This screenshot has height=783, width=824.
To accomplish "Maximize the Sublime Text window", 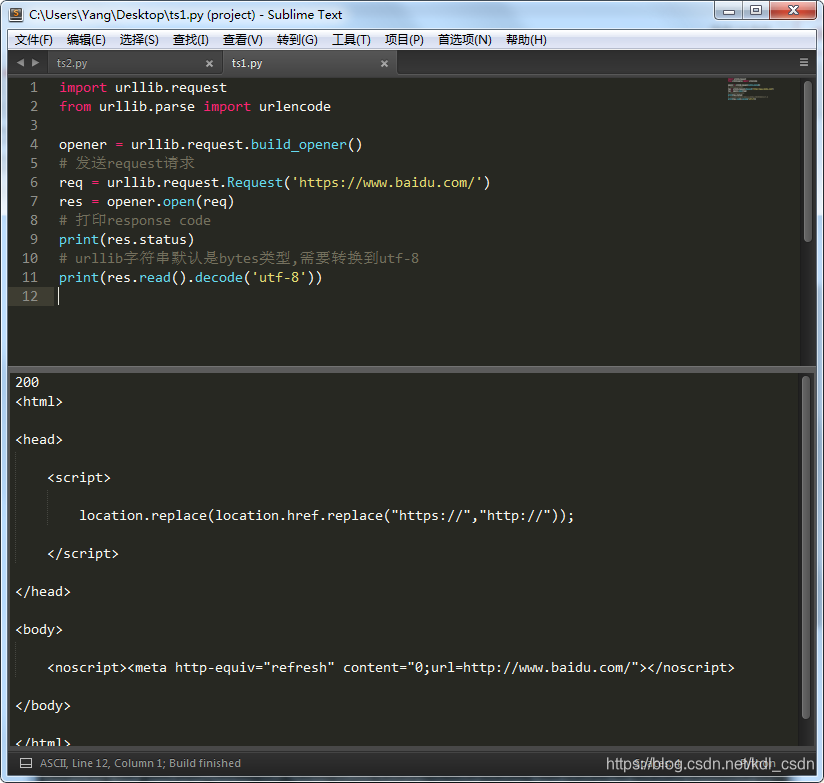I will pos(756,11).
